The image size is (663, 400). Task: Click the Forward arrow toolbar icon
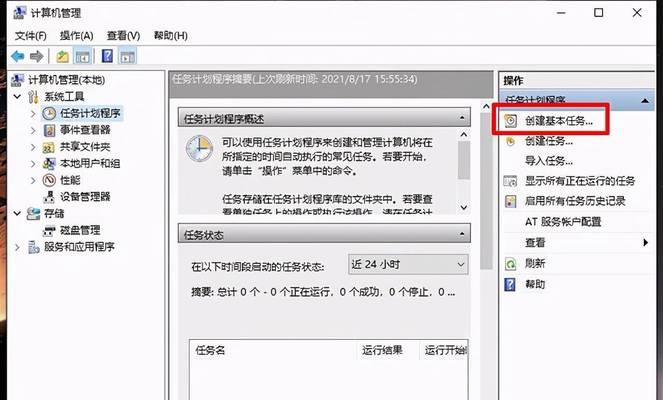pos(37,56)
